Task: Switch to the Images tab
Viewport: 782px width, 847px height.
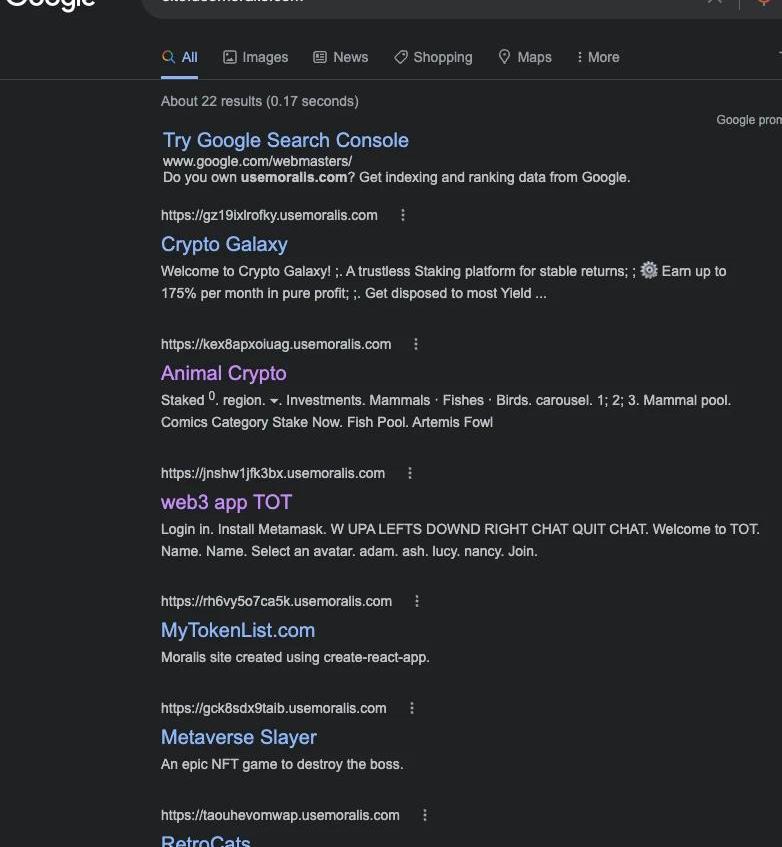Action: point(255,57)
